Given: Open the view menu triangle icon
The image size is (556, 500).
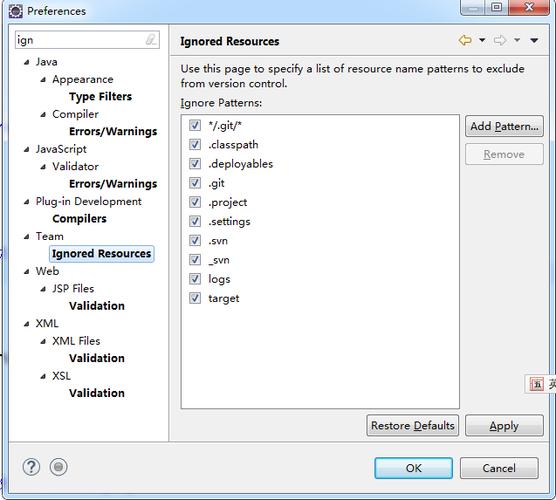Looking at the screenshot, I should (x=534, y=40).
